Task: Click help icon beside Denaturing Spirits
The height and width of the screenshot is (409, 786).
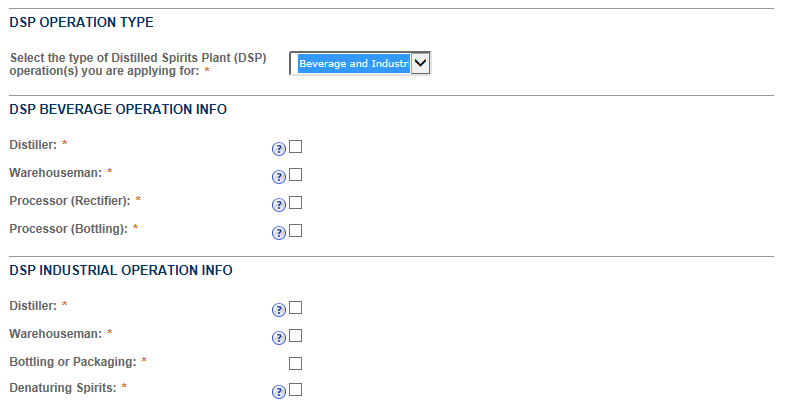Action: tap(279, 391)
